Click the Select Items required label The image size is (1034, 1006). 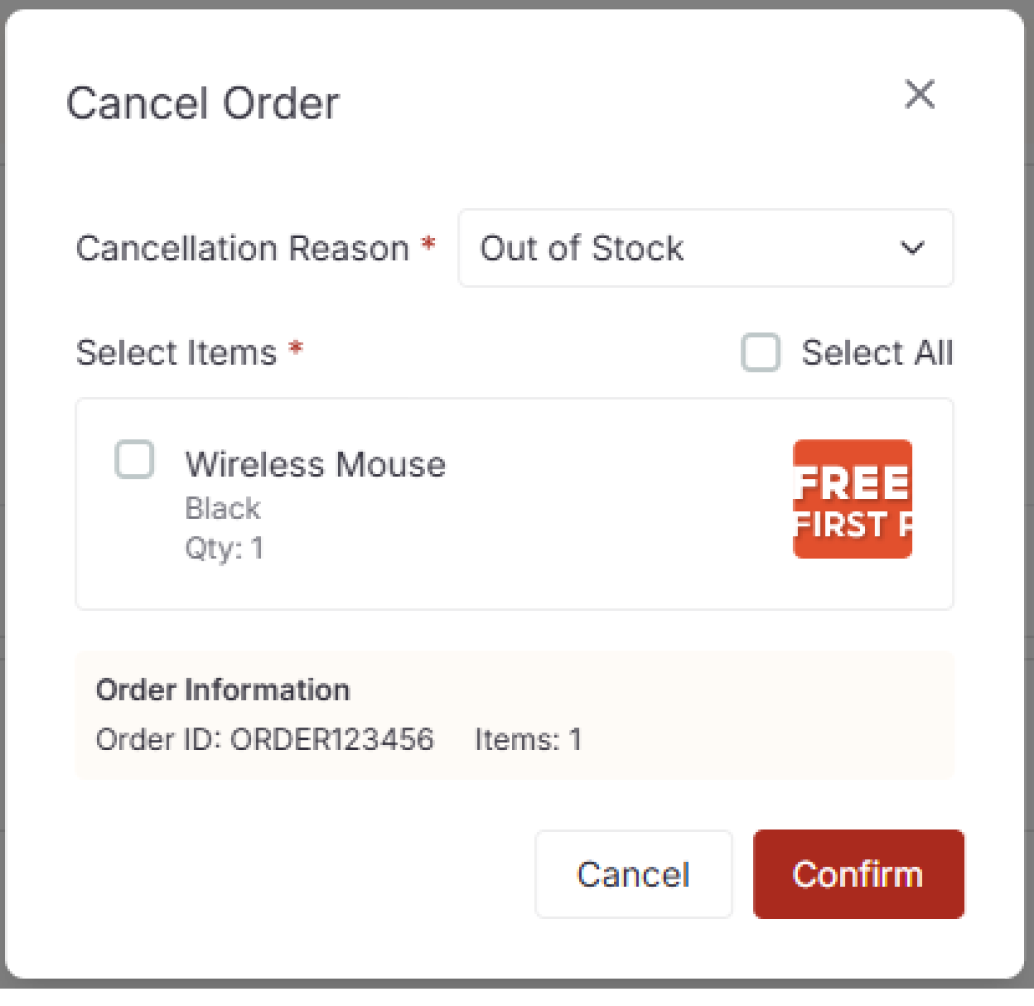(x=188, y=353)
